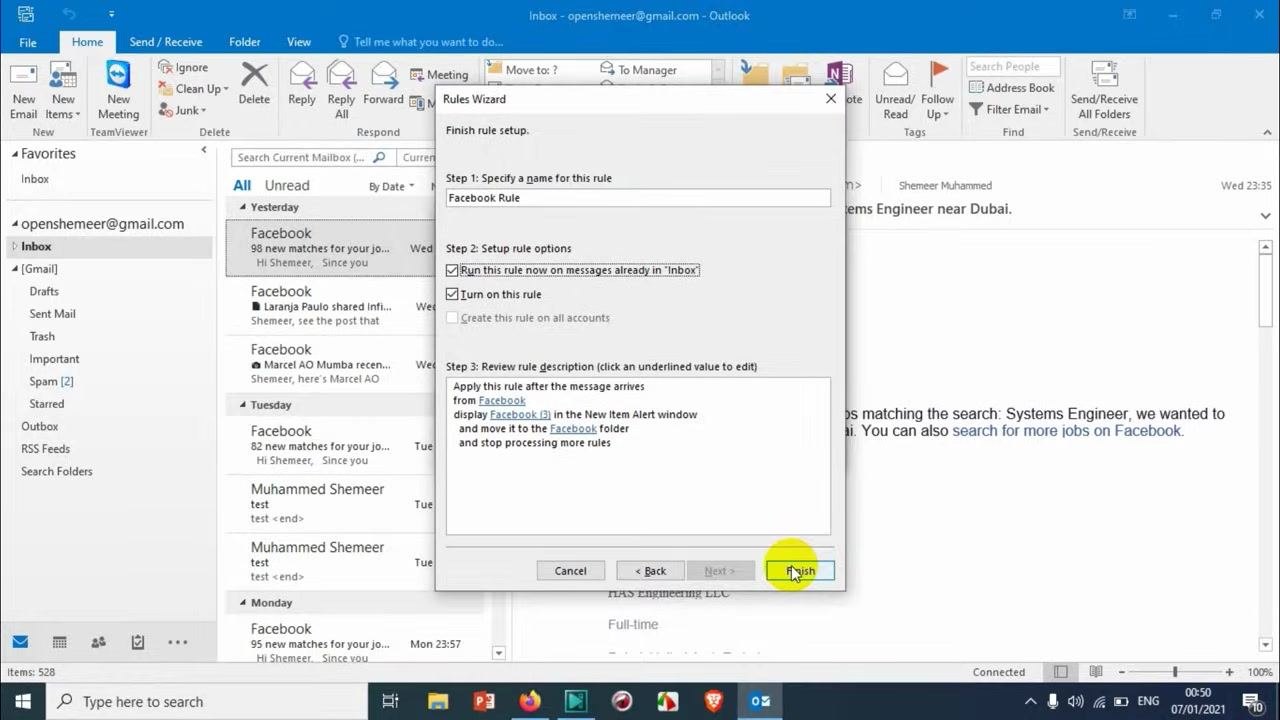Open the By Date sort dropdown
Viewport: 1280px width, 720px height.
coord(391,186)
